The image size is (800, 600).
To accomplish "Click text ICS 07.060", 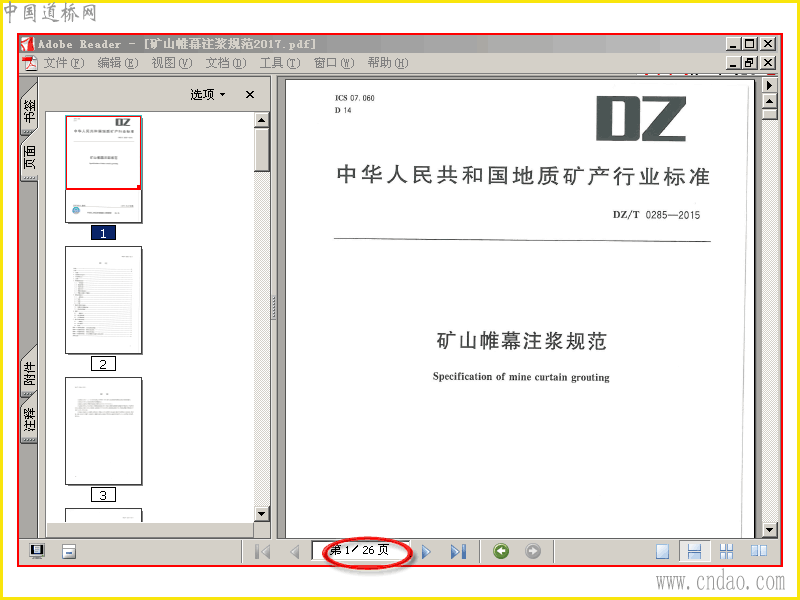I will click(x=355, y=98).
